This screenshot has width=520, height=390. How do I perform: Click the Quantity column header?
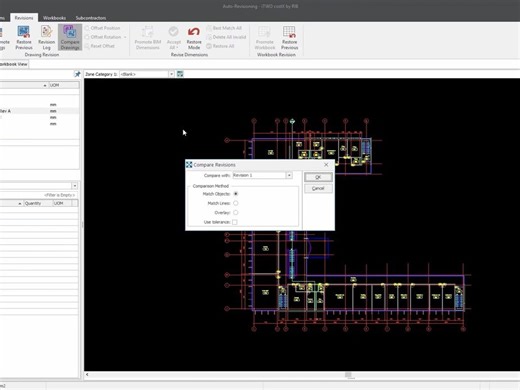coord(38,203)
